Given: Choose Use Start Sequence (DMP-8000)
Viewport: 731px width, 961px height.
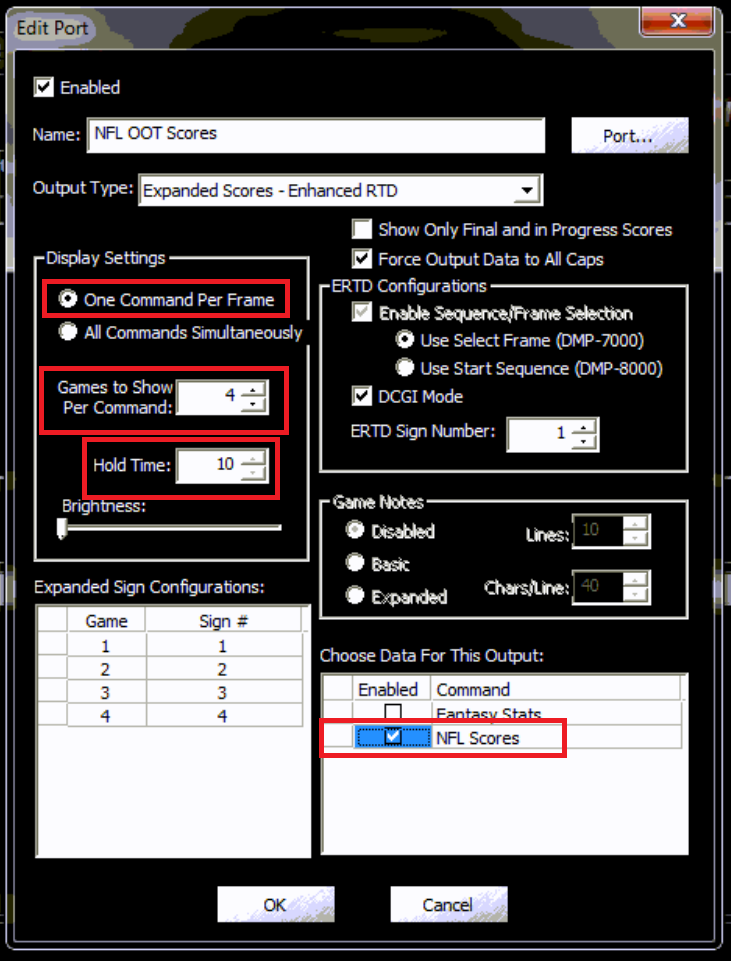Looking at the screenshot, I should [405, 368].
